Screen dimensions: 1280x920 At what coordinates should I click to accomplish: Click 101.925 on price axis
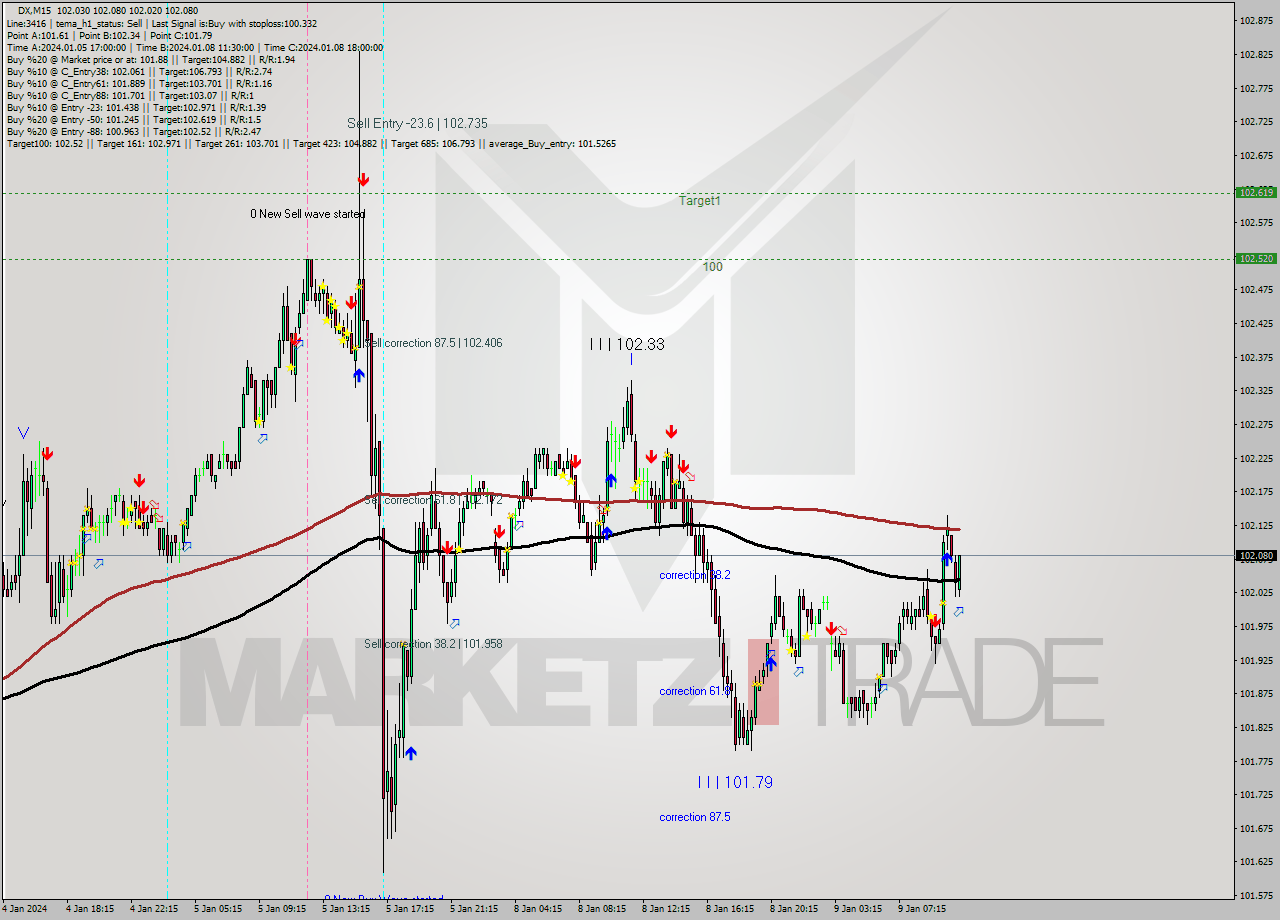[x=1258, y=660]
